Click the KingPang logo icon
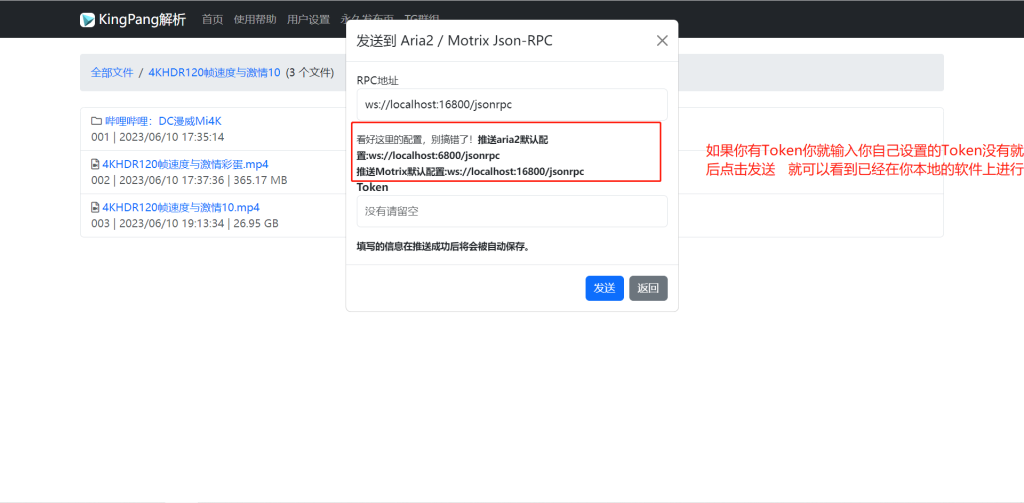This screenshot has height=503, width=1024. point(88,20)
